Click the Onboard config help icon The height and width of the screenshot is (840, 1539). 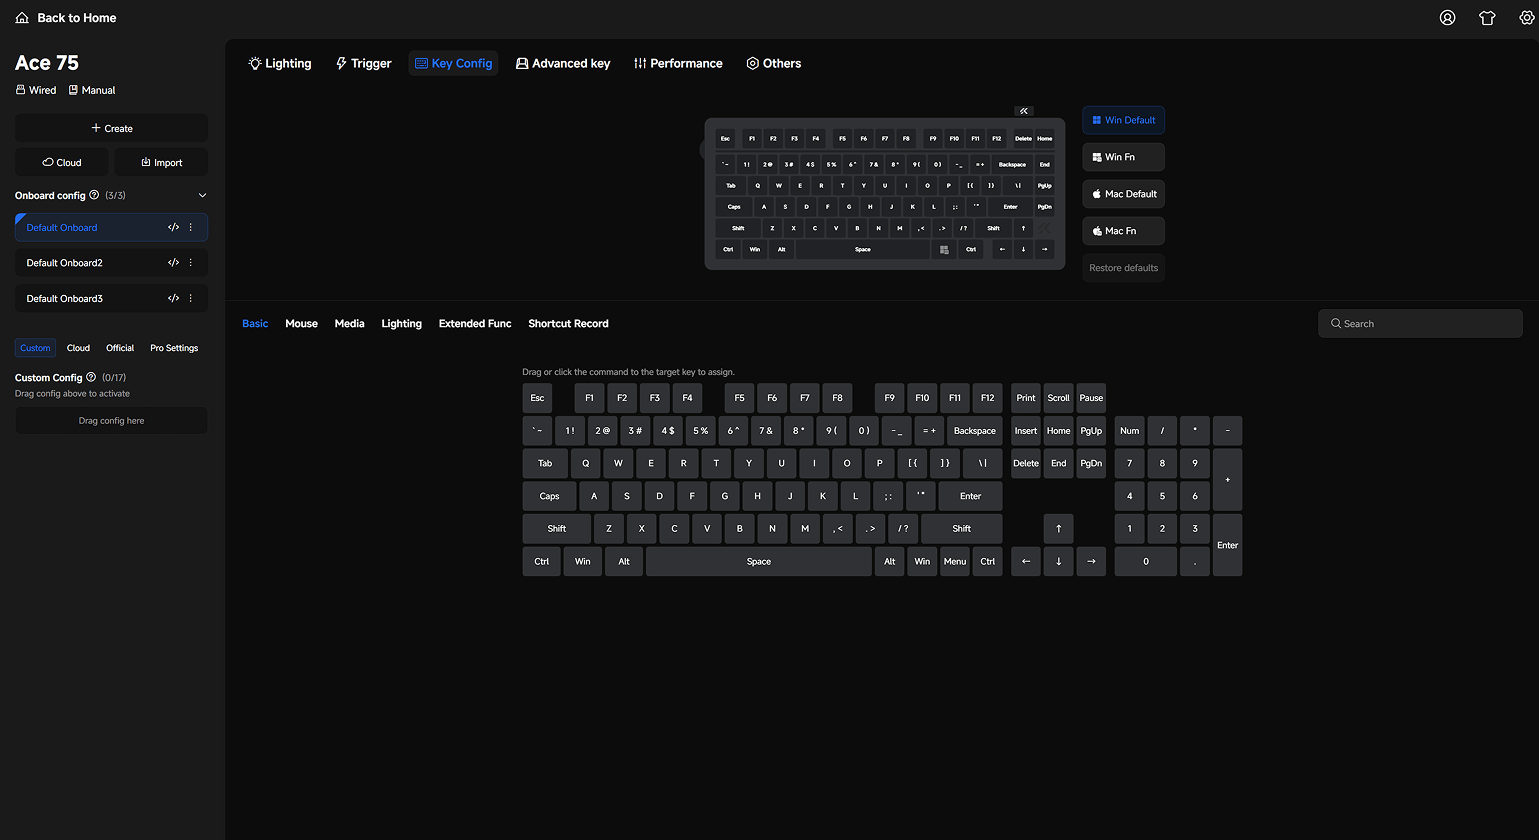94,195
